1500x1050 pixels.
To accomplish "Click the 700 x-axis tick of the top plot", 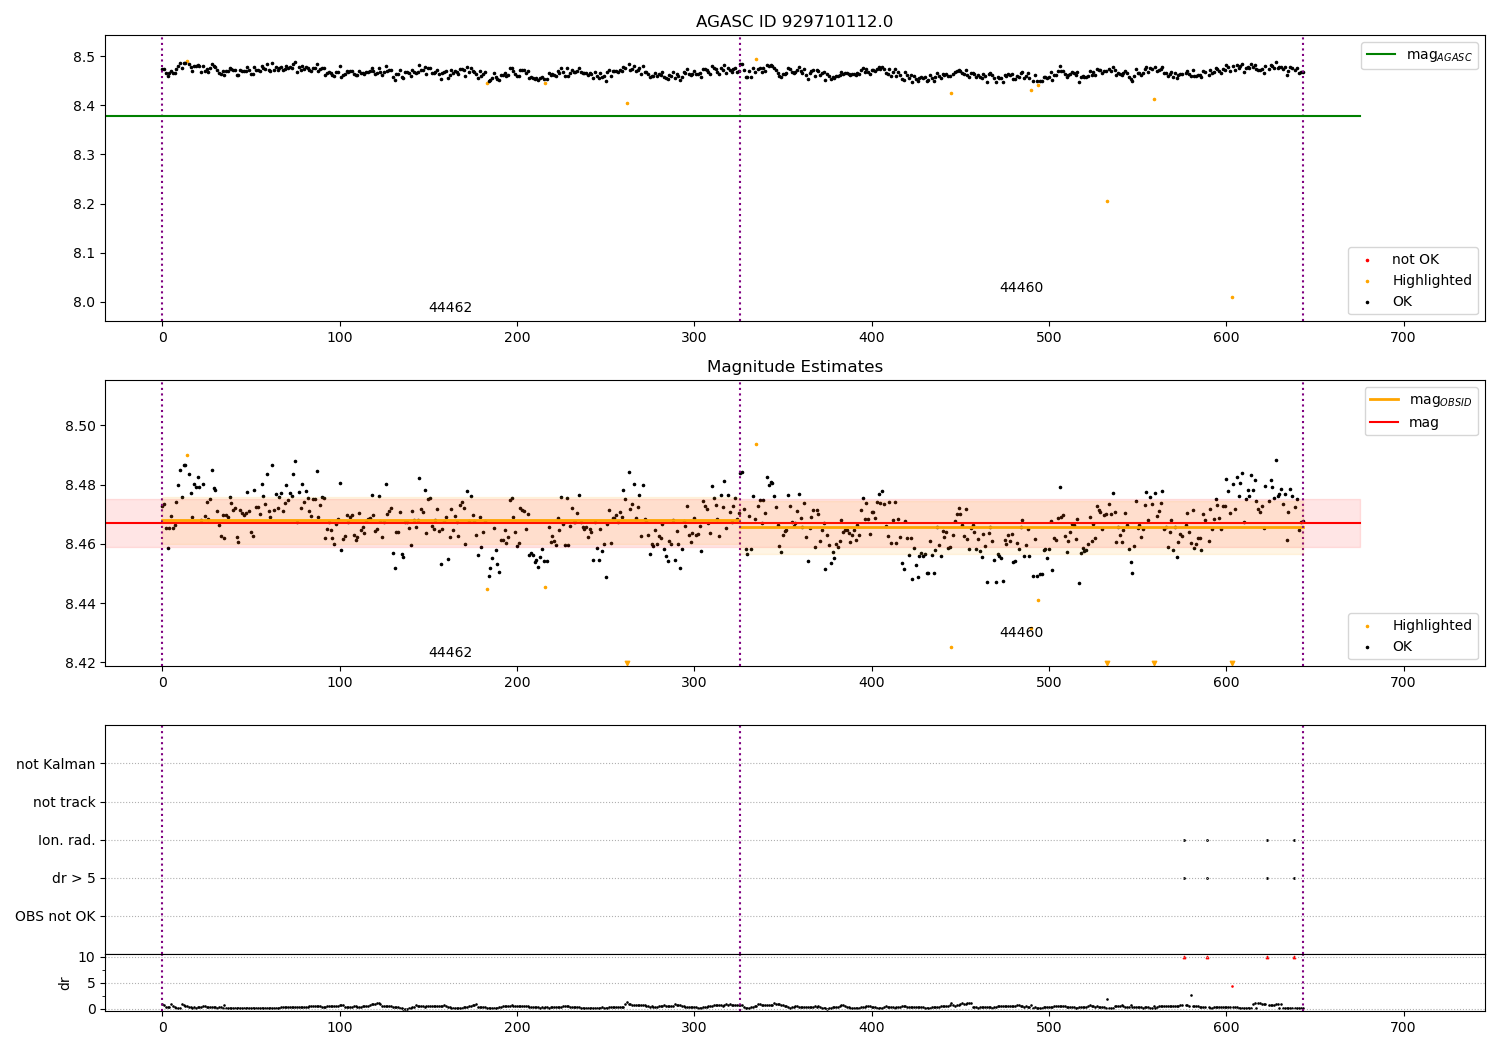I will tap(1403, 338).
